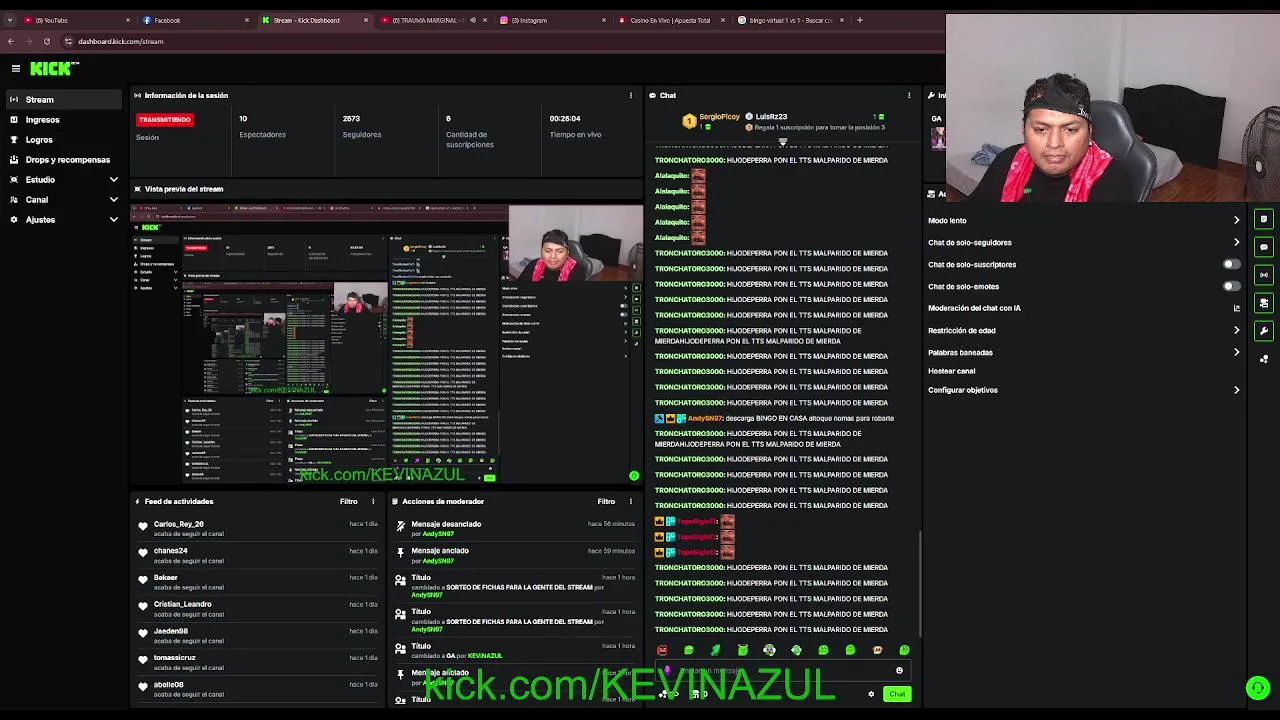Click the heart icon beside Carlos_Rey_26
The height and width of the screenshot is (720, 1280).
(x=143, y=526)
